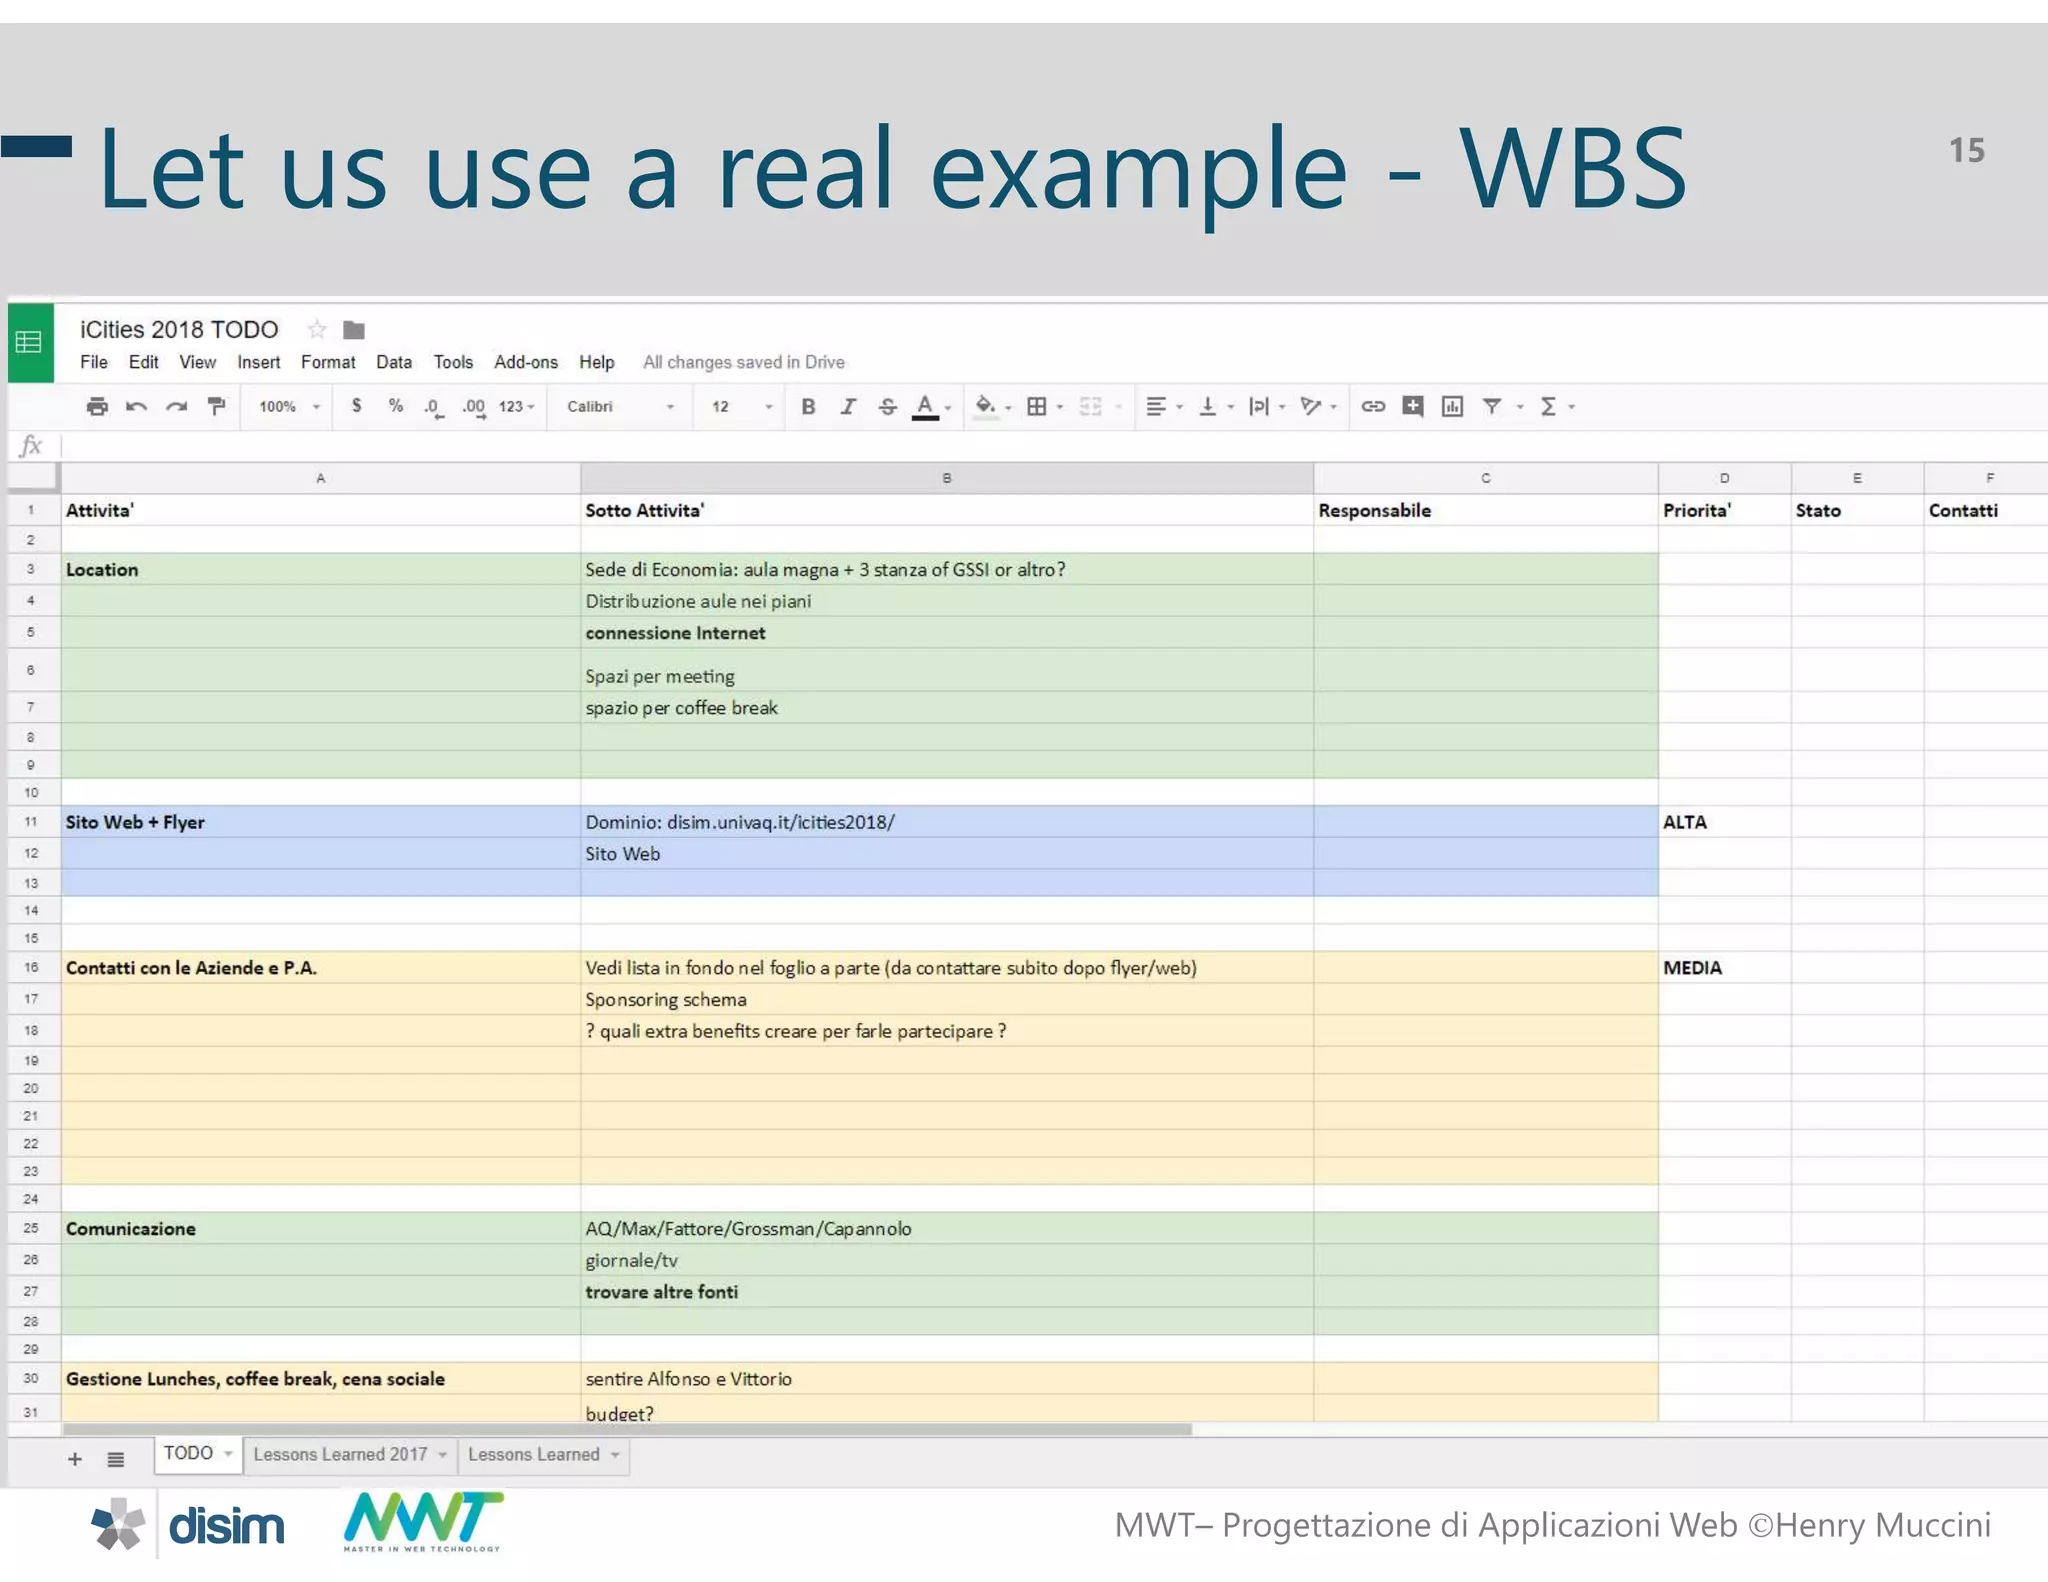Select the 'Sponsoring schema' cell
2048x1582 pixels.
(x=947, y=999)
